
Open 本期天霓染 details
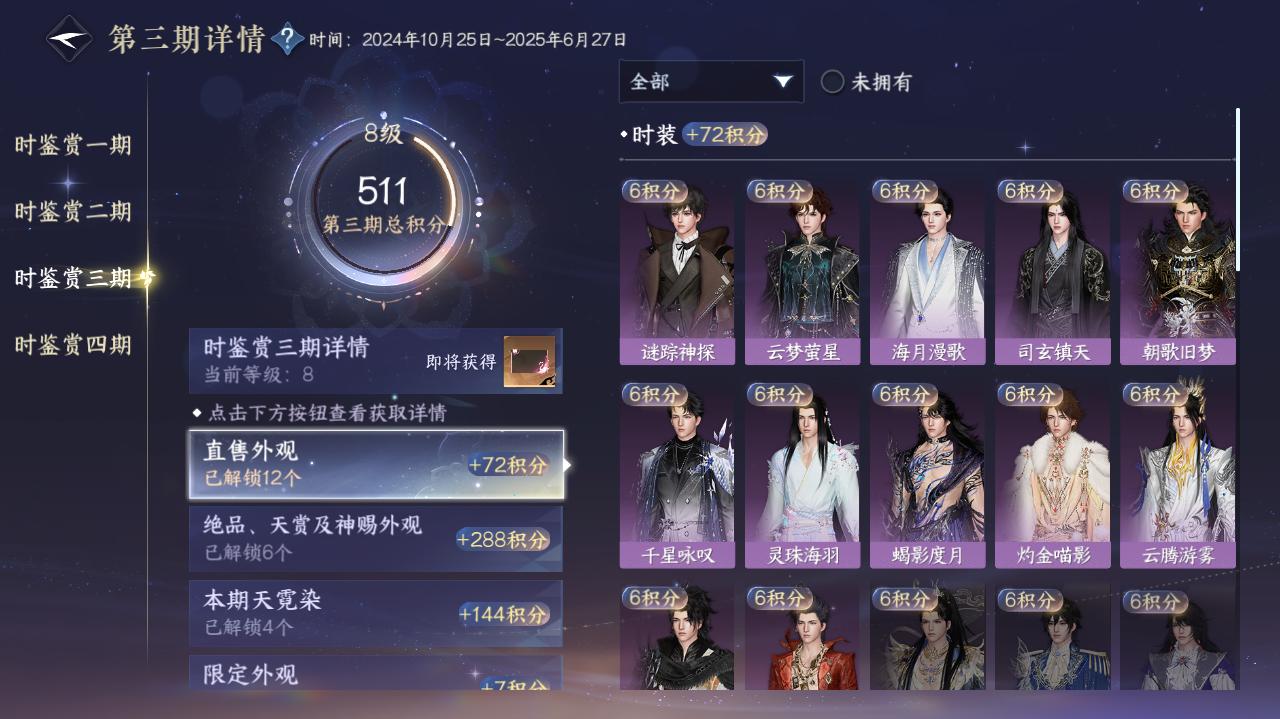tap(376, 613)
